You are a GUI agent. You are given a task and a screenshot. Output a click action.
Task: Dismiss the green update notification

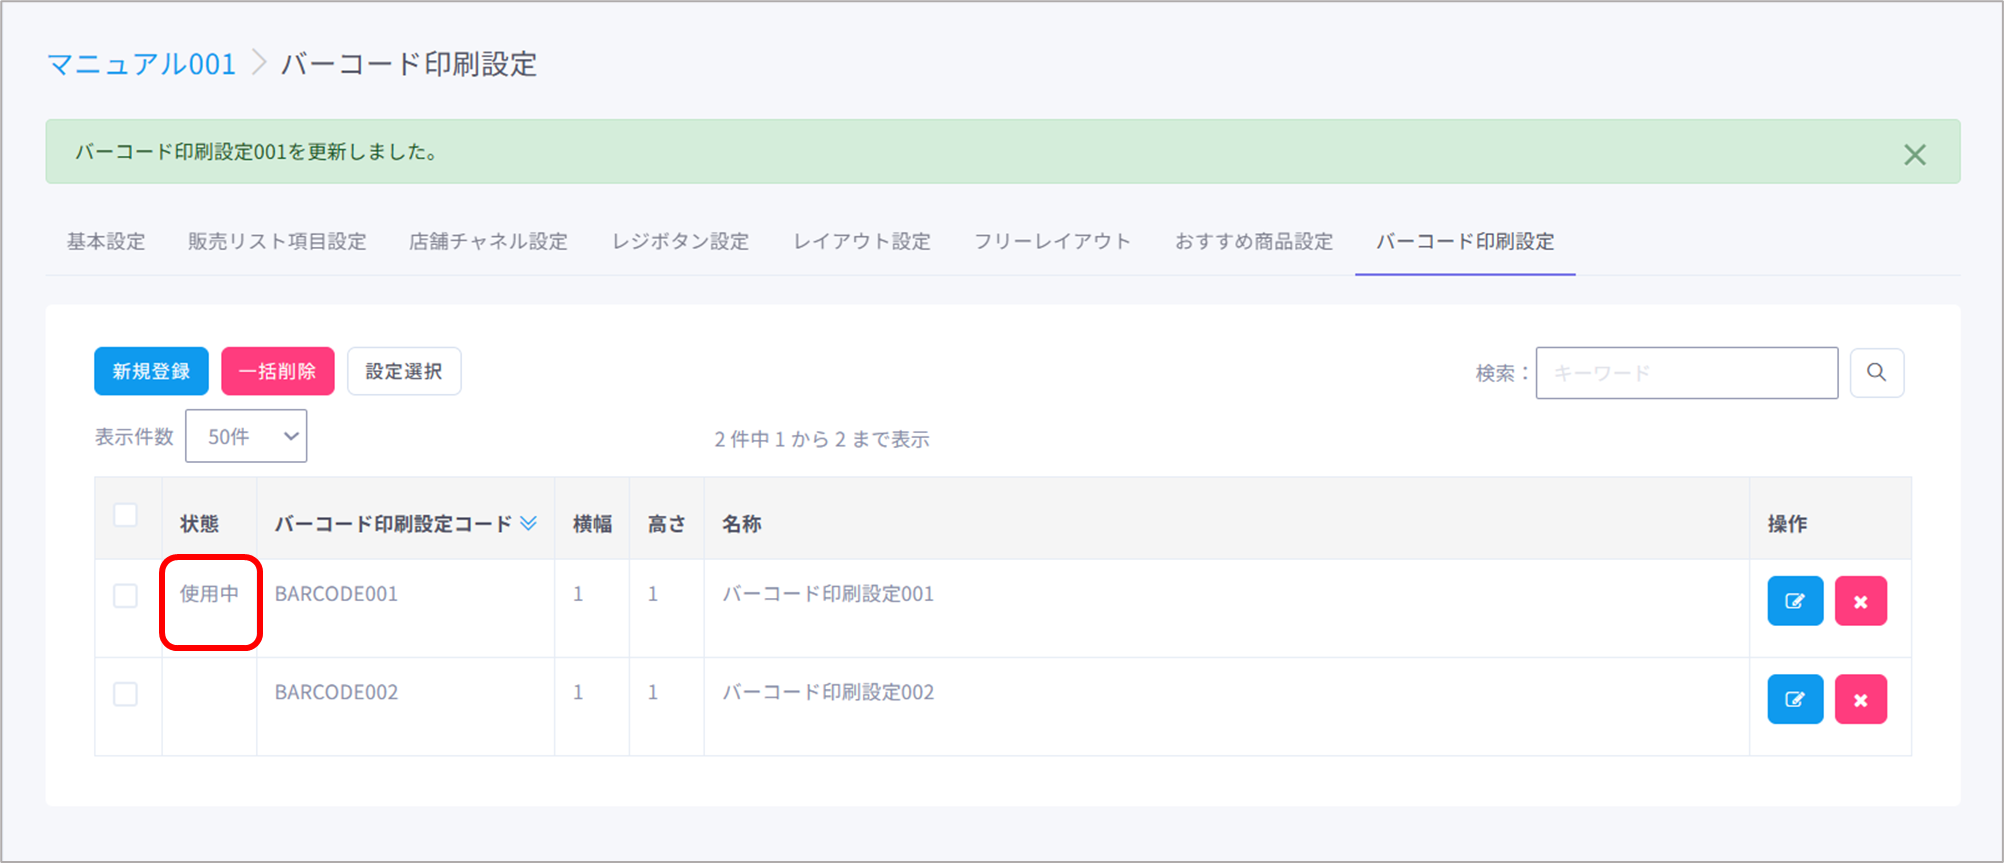coord(1914,155)
